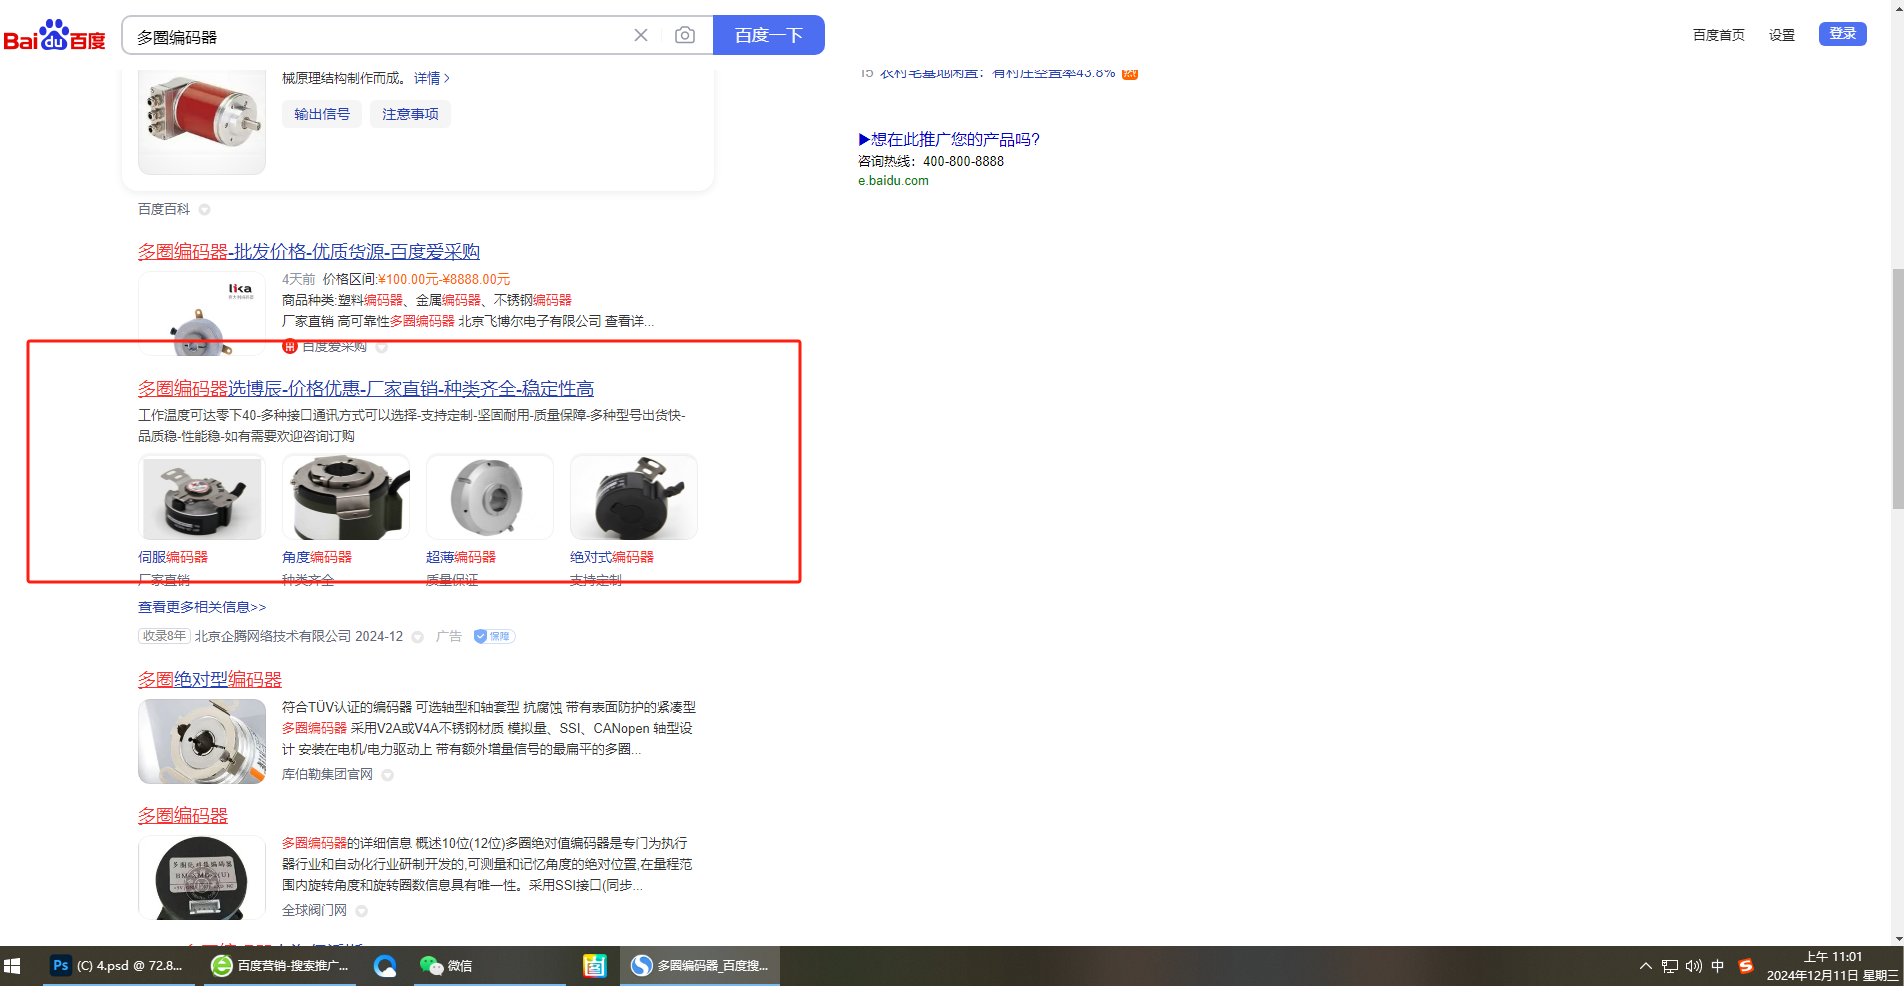Image resolution: width=1904 pixels, height=986 pixels.
Task: Click the small circle icon beside 百度百科
Action: click(x=204, y=210)
